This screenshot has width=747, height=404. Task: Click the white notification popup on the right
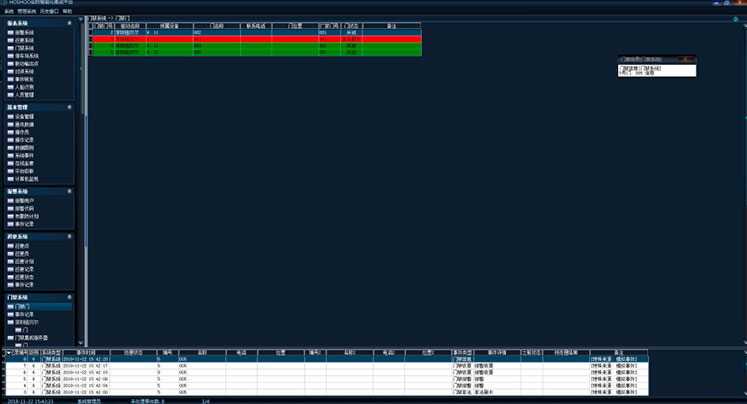click(x=655, y=70)
